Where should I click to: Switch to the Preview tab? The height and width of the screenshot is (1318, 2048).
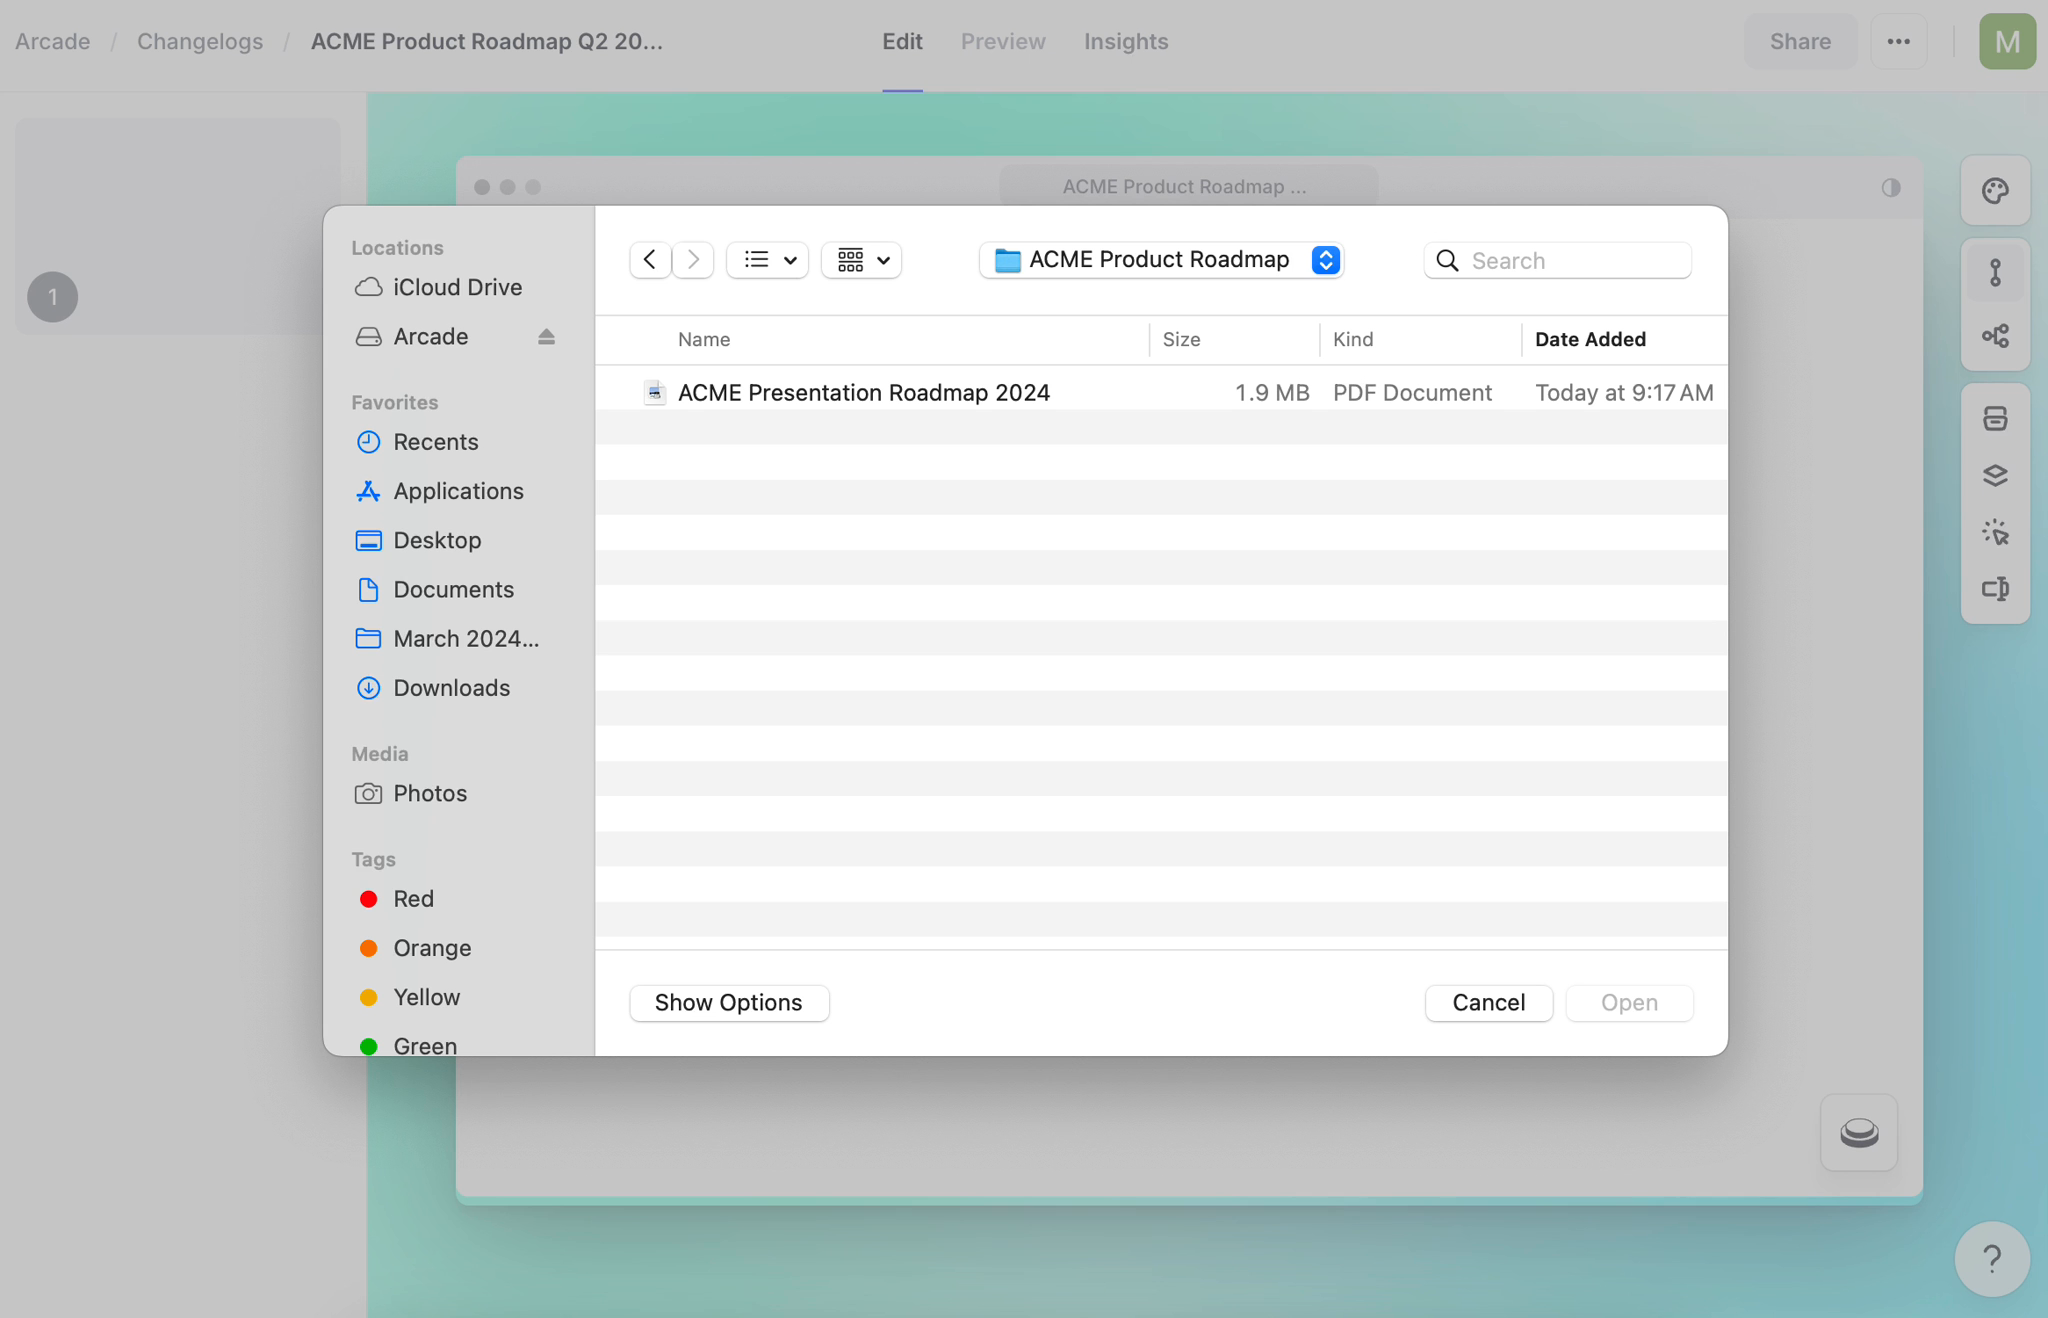click(1003, 41)
